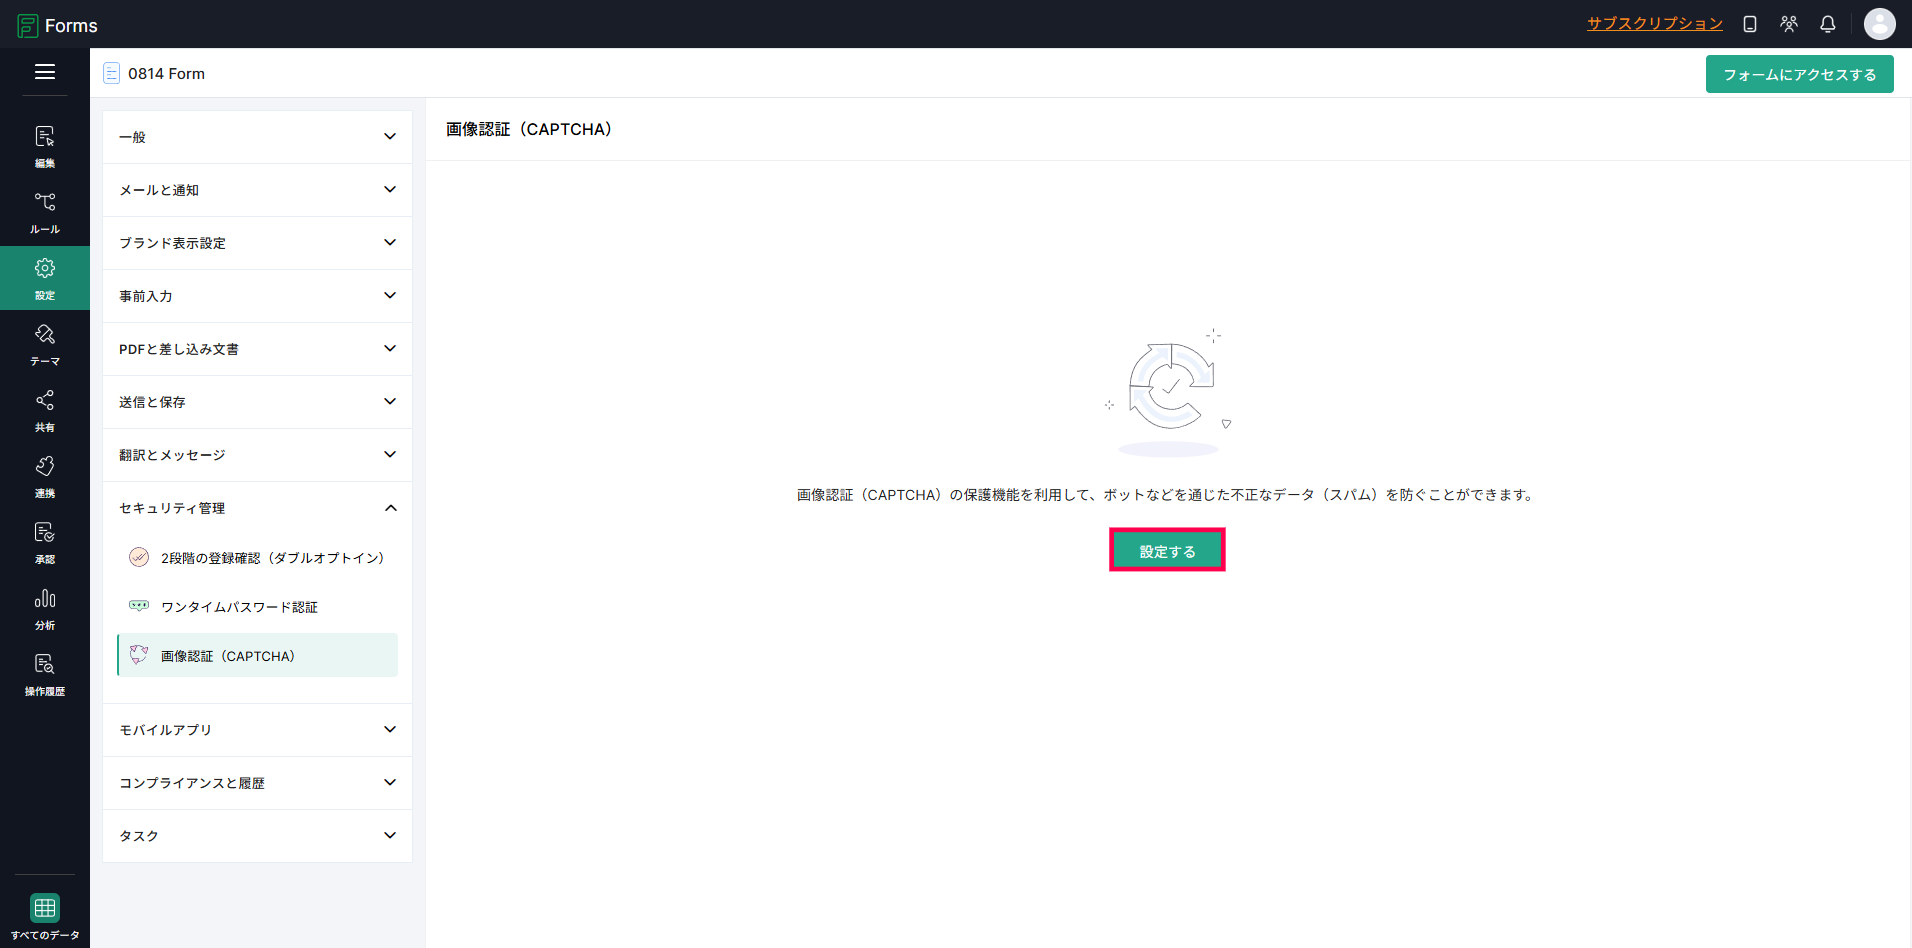Open the サブスクリプション link

click(x=1655, y=24)
